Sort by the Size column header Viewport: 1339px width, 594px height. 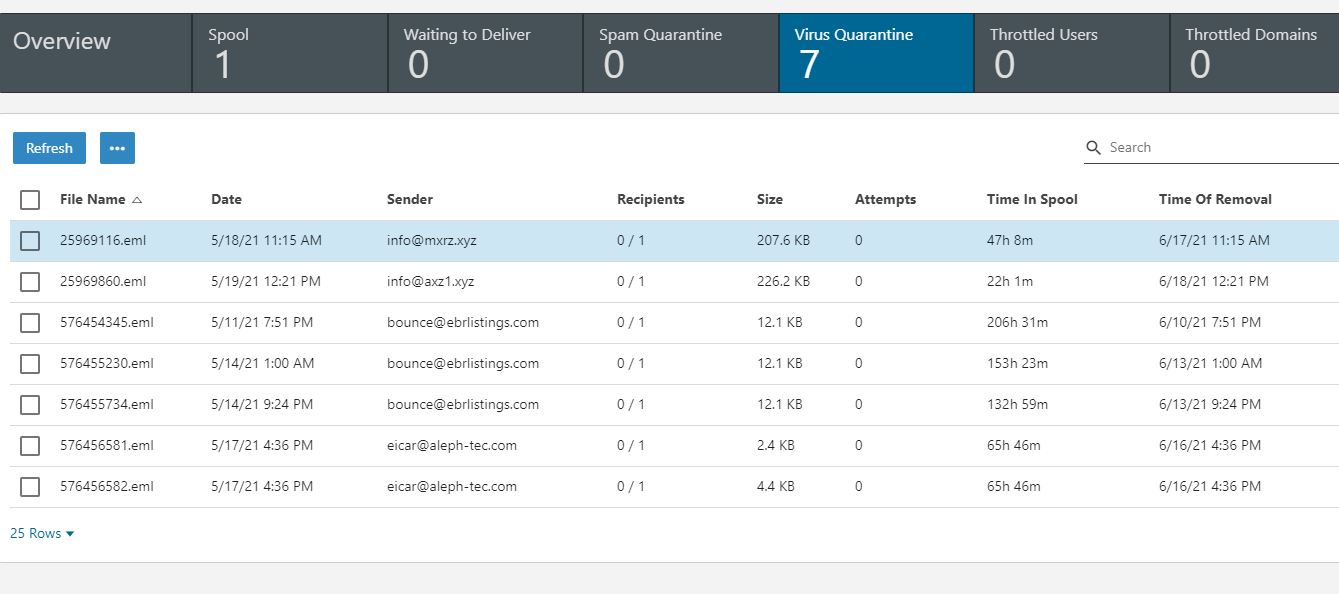click(770, 200)
